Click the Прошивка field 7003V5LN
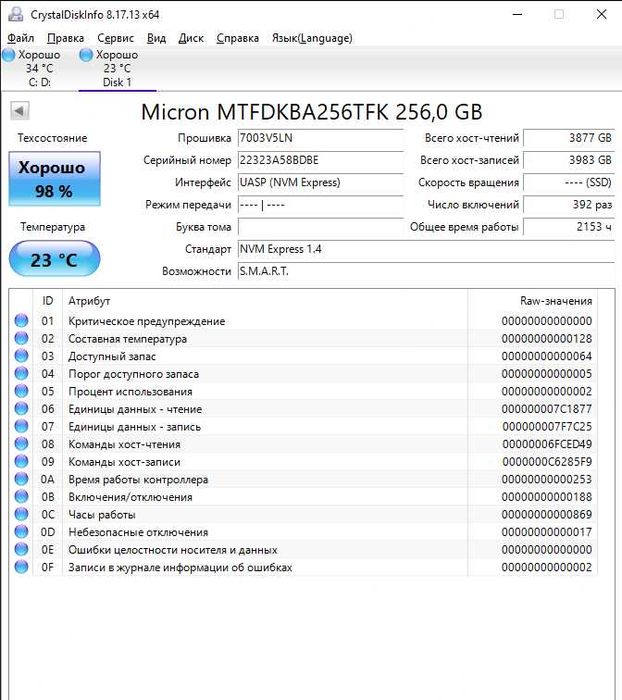622x700 pixels. click(x=321, y=138)
